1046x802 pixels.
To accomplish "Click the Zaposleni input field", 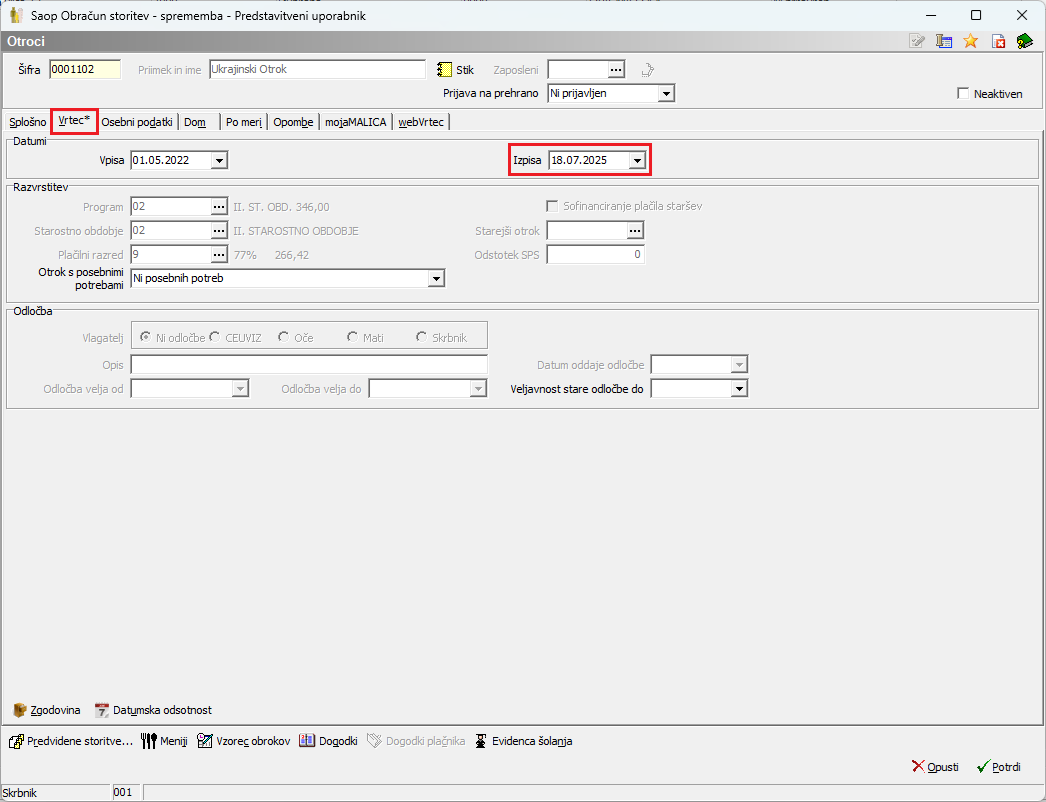I will click(578, 69).
